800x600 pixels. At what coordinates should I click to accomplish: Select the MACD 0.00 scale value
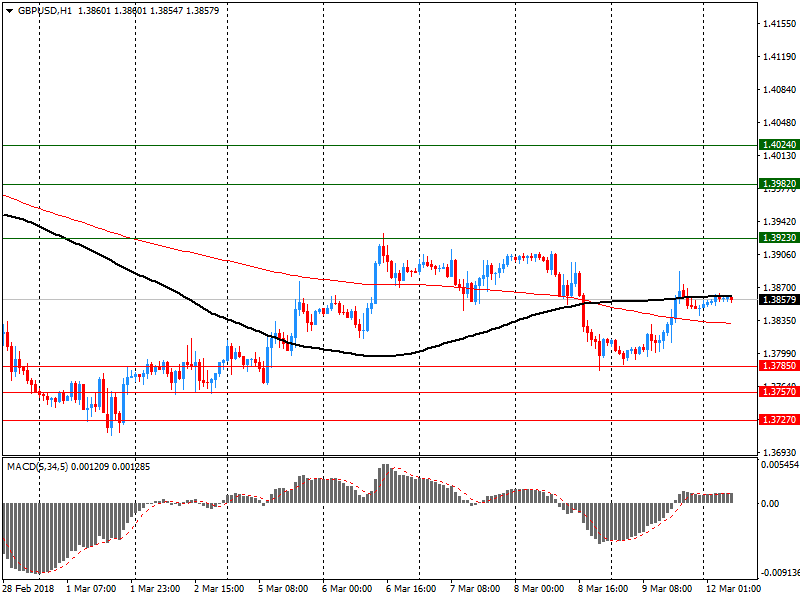[x=770, y=504]
